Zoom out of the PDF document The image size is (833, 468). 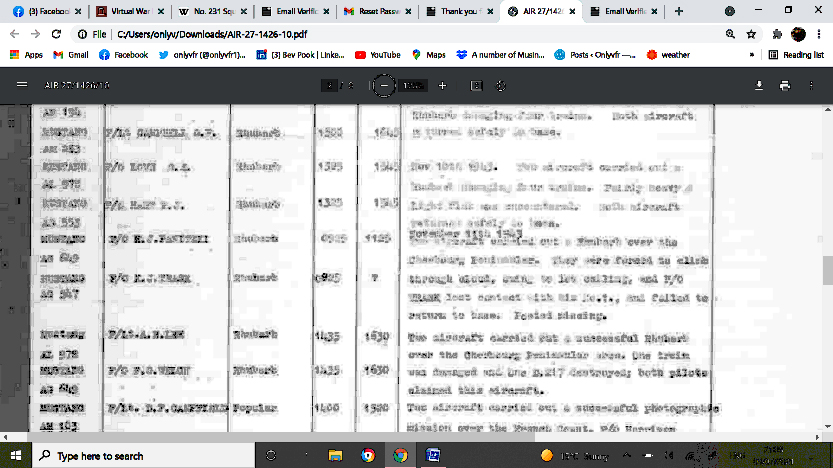(x=384, y=86)
